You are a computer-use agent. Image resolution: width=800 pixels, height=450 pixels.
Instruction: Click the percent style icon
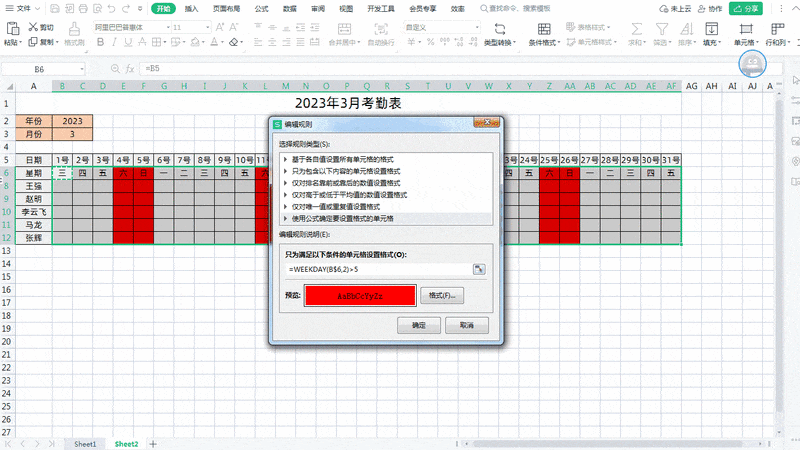coord(431,42)
